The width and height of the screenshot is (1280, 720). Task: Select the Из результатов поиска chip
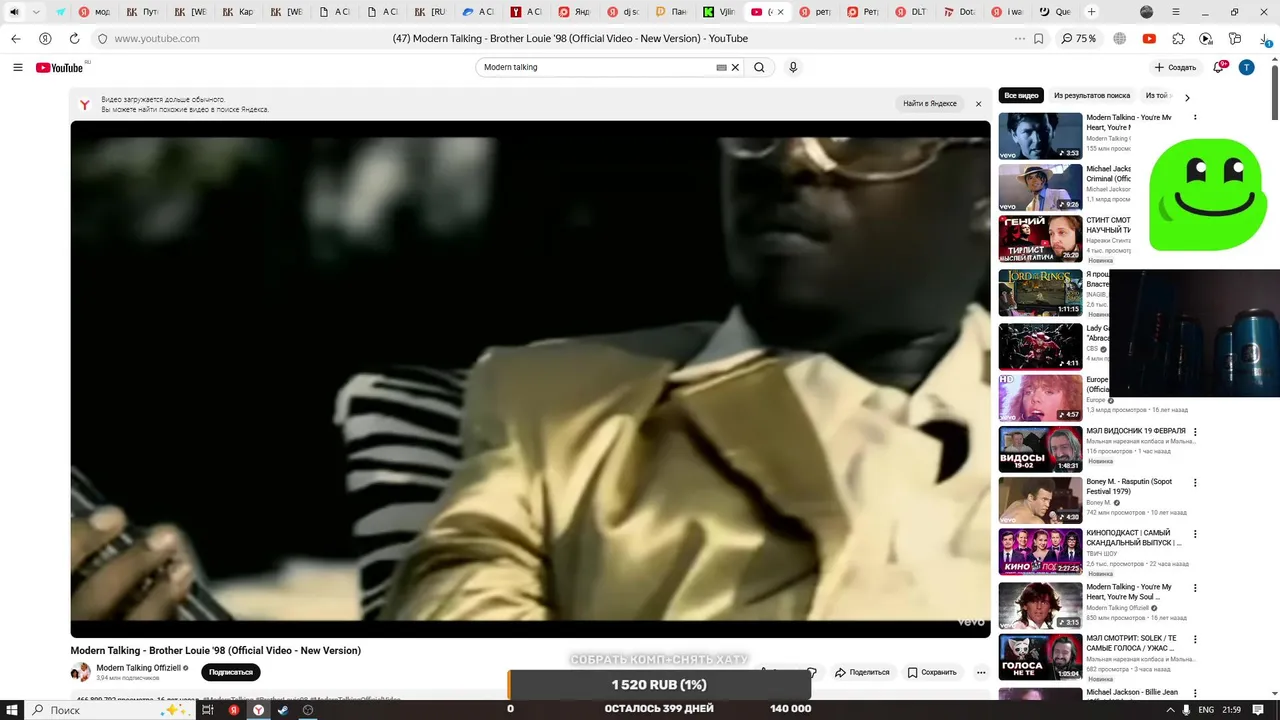[x=1092, y=96]
